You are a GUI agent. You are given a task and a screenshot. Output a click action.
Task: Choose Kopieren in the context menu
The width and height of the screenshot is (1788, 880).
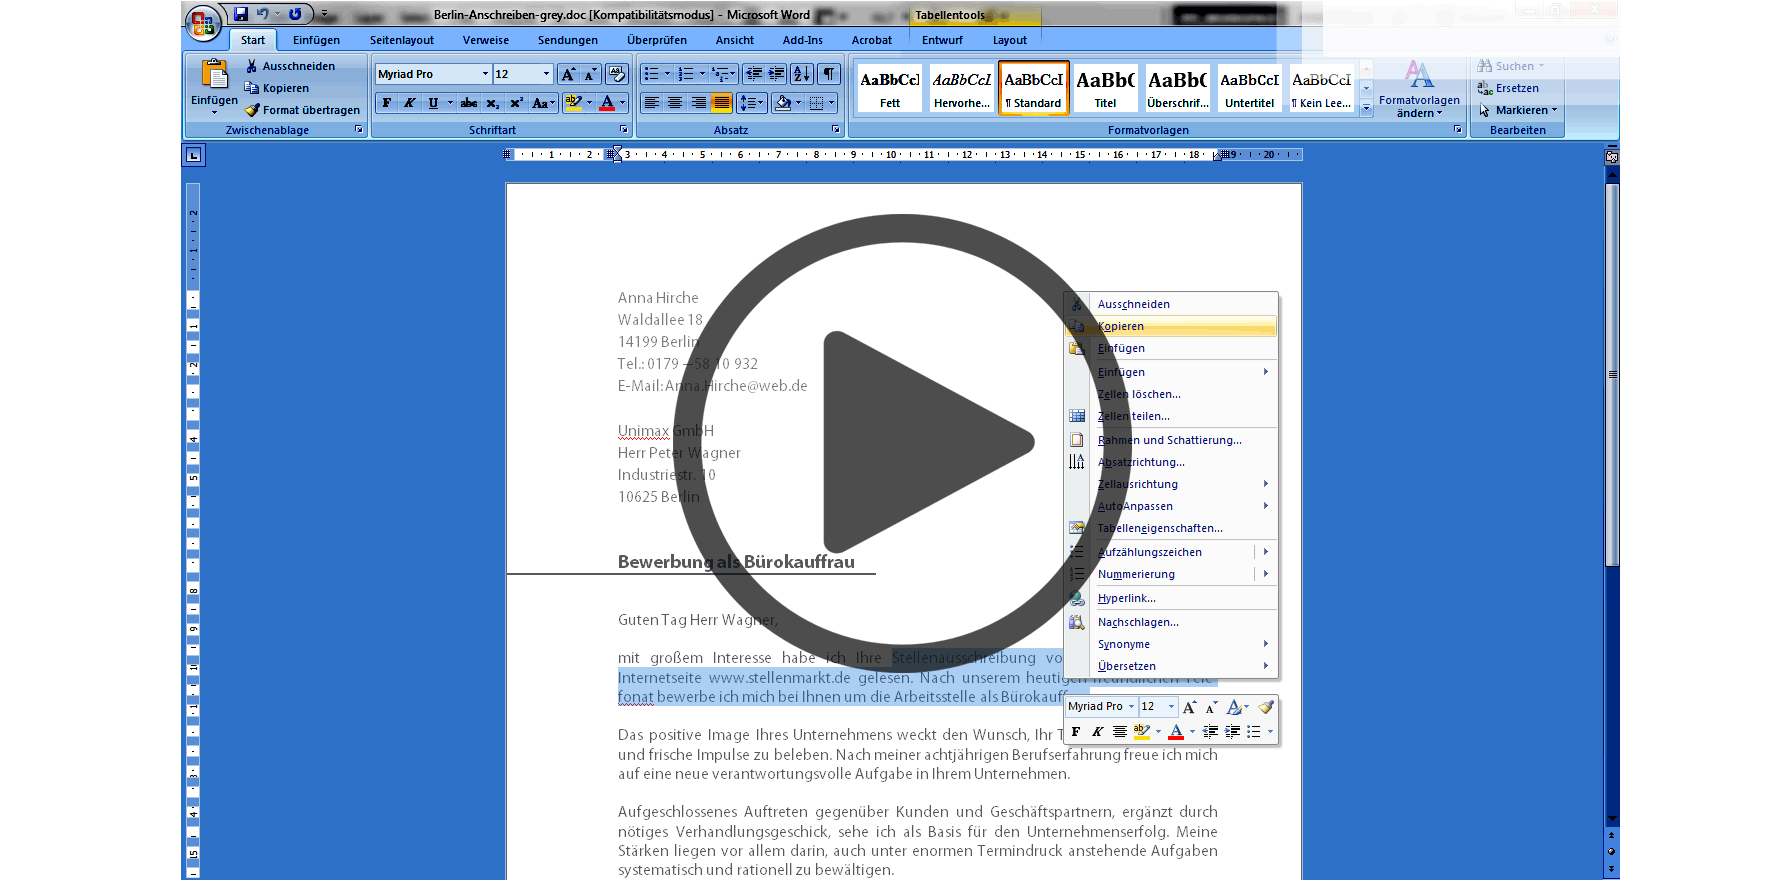click(x=1121, y=326)
